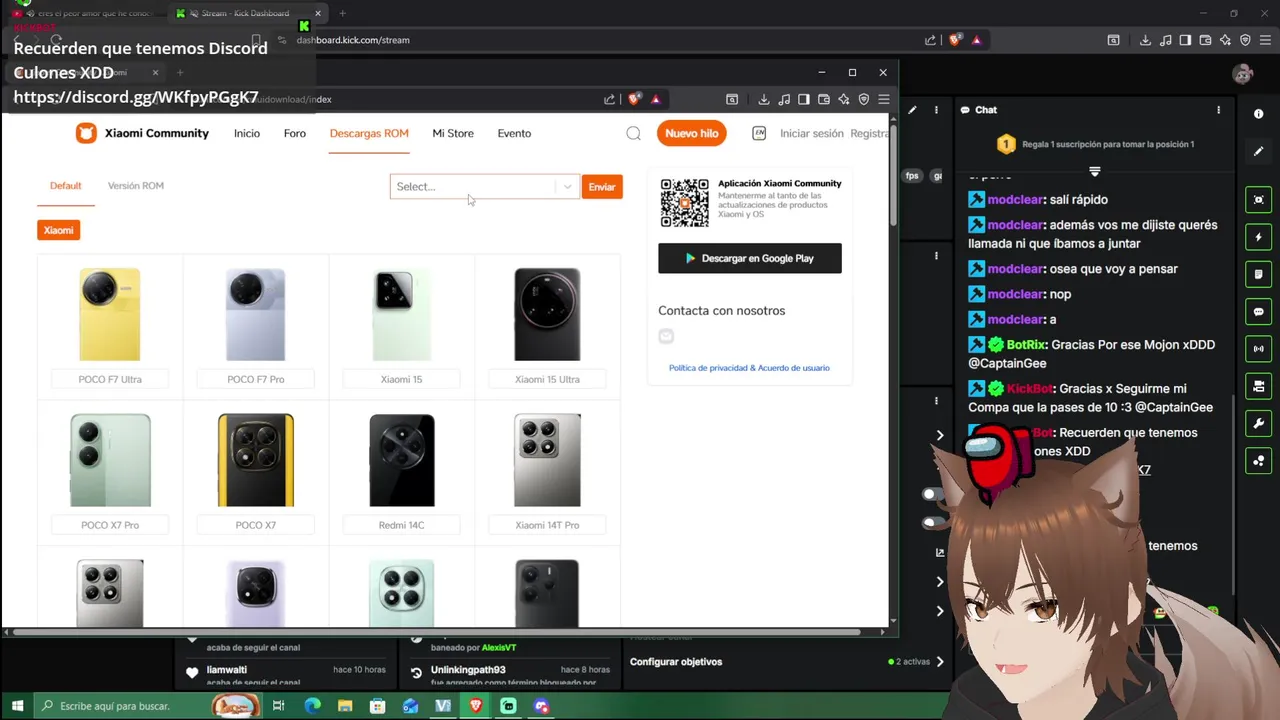Click the contact icon under Contacta con nosotros
Image resolution: width=1280 pixels, height=720 pixels.
pyautogui.click(x=666, y=336)
